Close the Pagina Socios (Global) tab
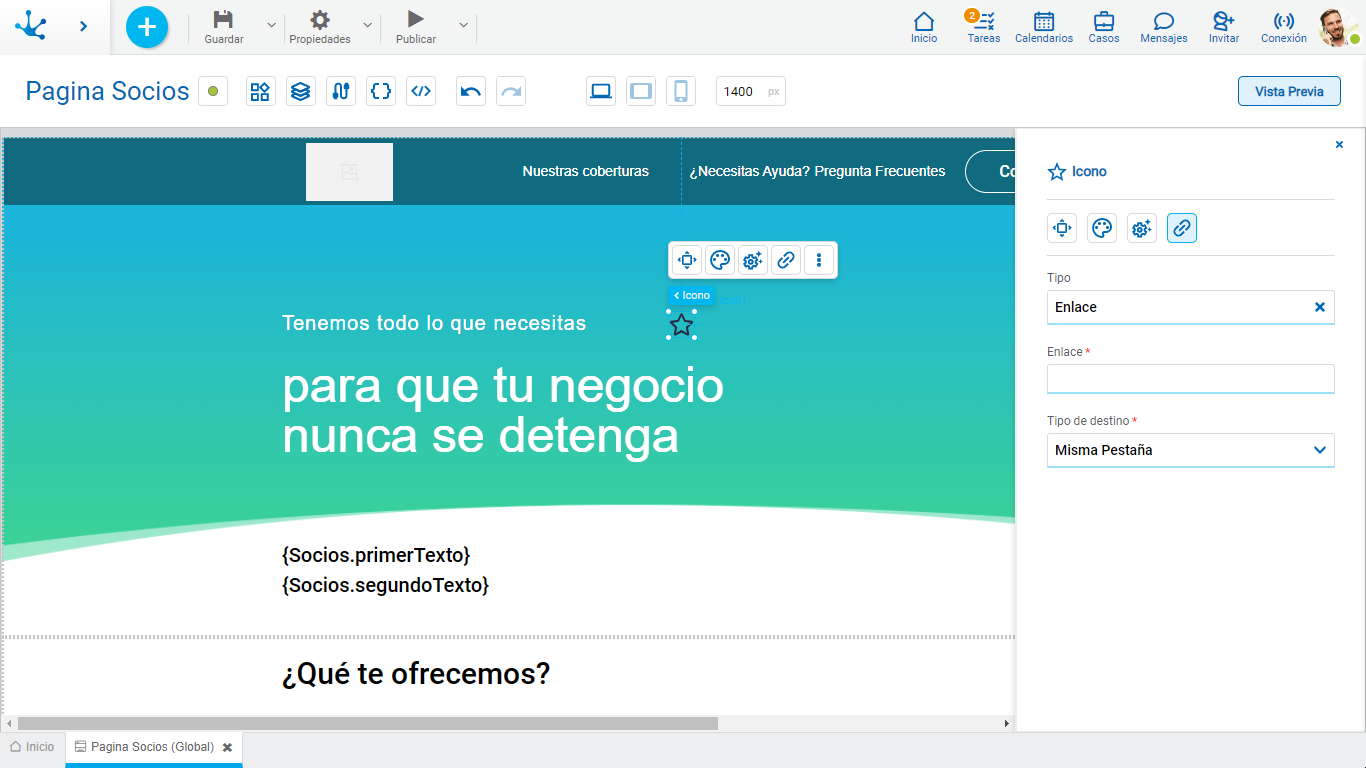The image size is (1366, 768). point(228,747)
